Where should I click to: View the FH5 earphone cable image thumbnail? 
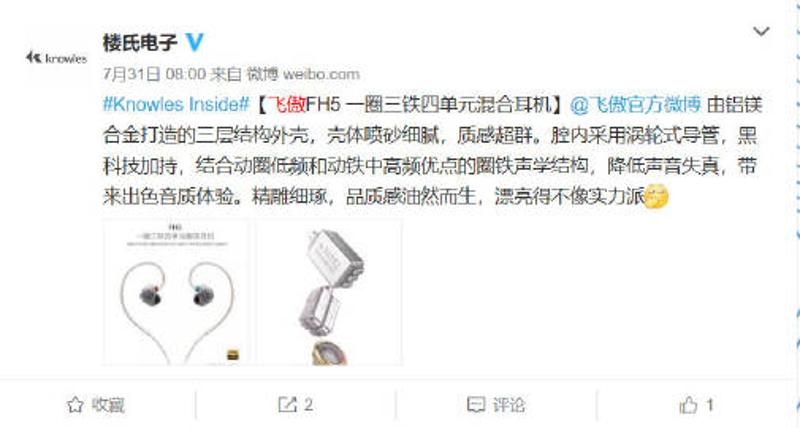coord(176,292)
